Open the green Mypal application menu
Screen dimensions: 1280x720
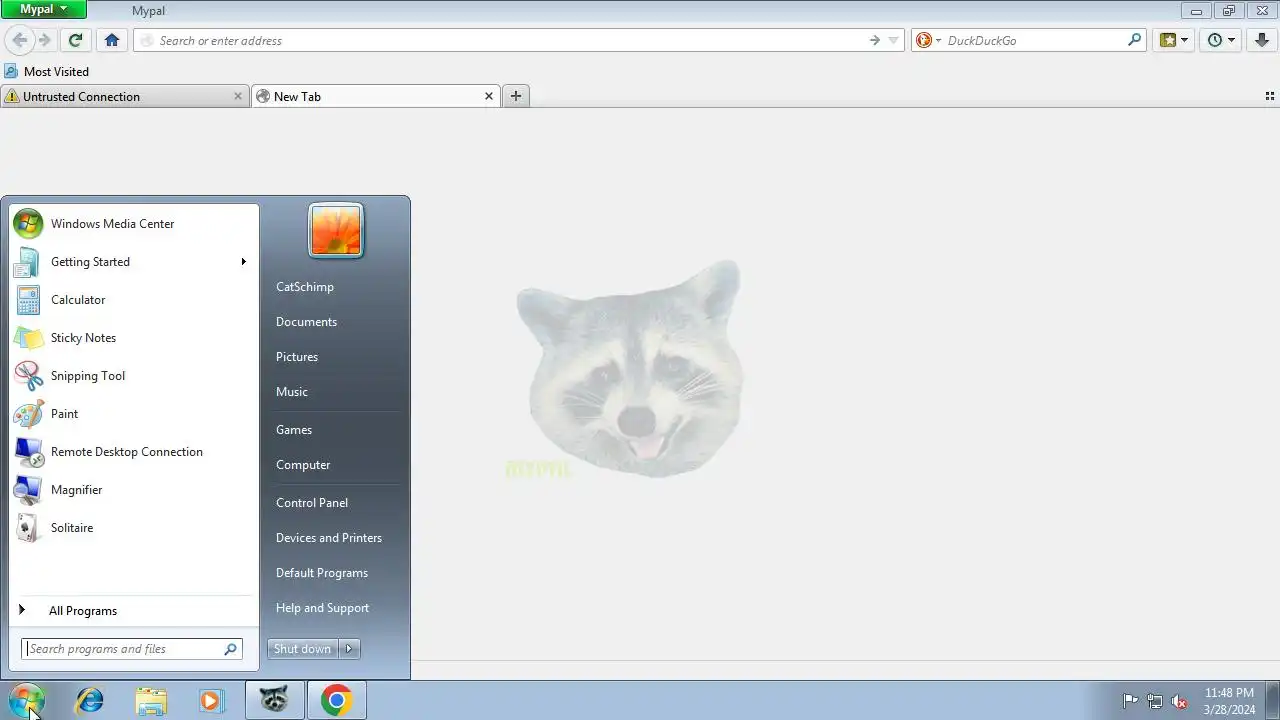[x=44, y=9]
